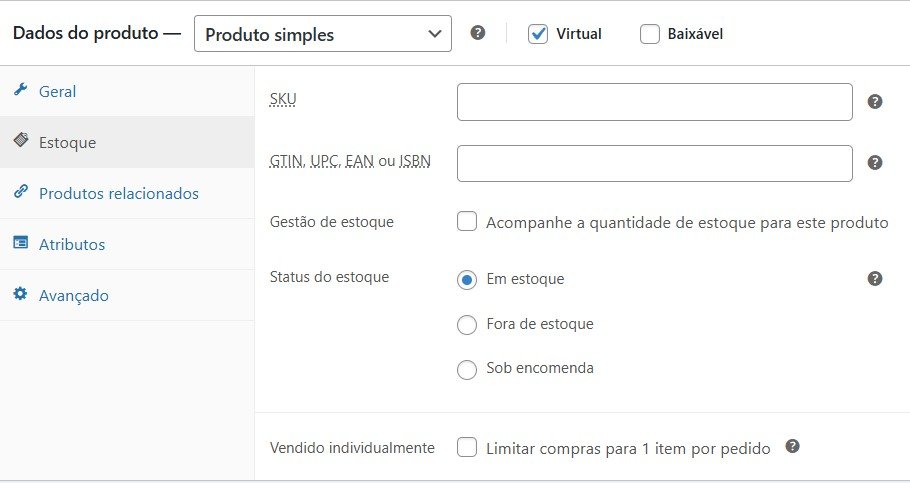Click the help icon for sold individually
This screenshot has height=483, width=910.
click(x=792, y=447)
